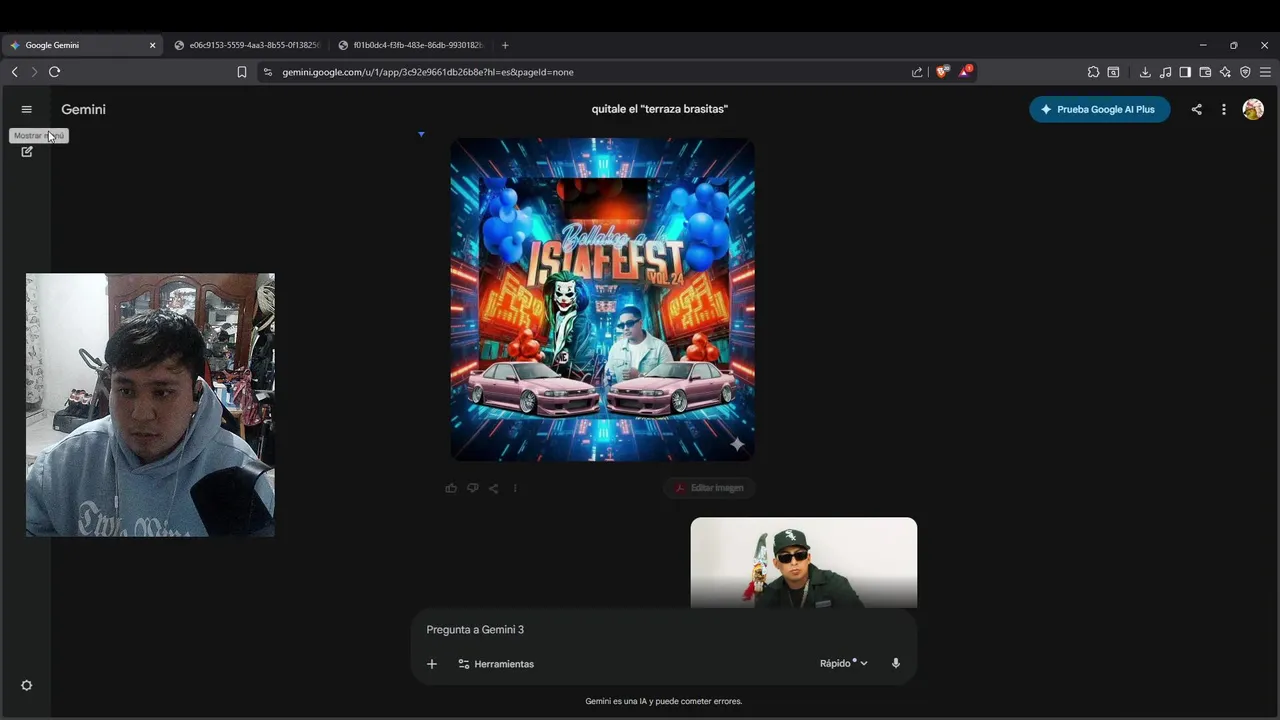Click the browser address bar URL

coord(428,72)
